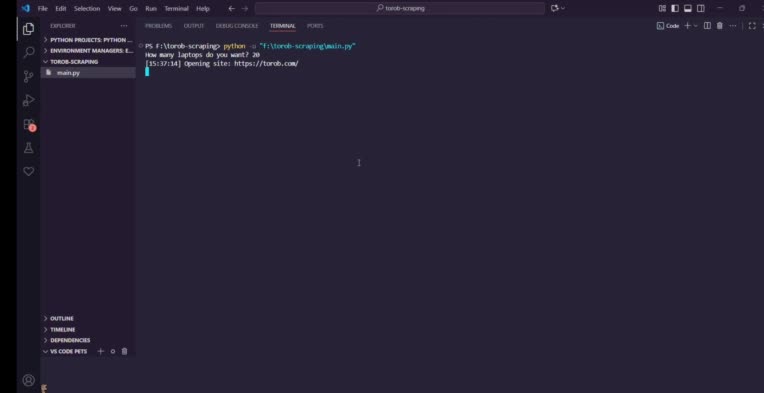The image size is (764, 393).
Task: Maximize the panel size
Action: (752, 26)
